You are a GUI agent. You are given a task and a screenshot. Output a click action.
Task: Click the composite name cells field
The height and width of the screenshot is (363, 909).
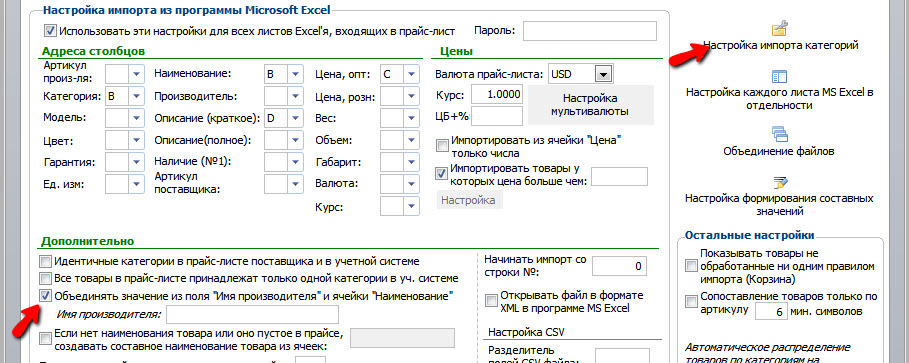(403, 337)
